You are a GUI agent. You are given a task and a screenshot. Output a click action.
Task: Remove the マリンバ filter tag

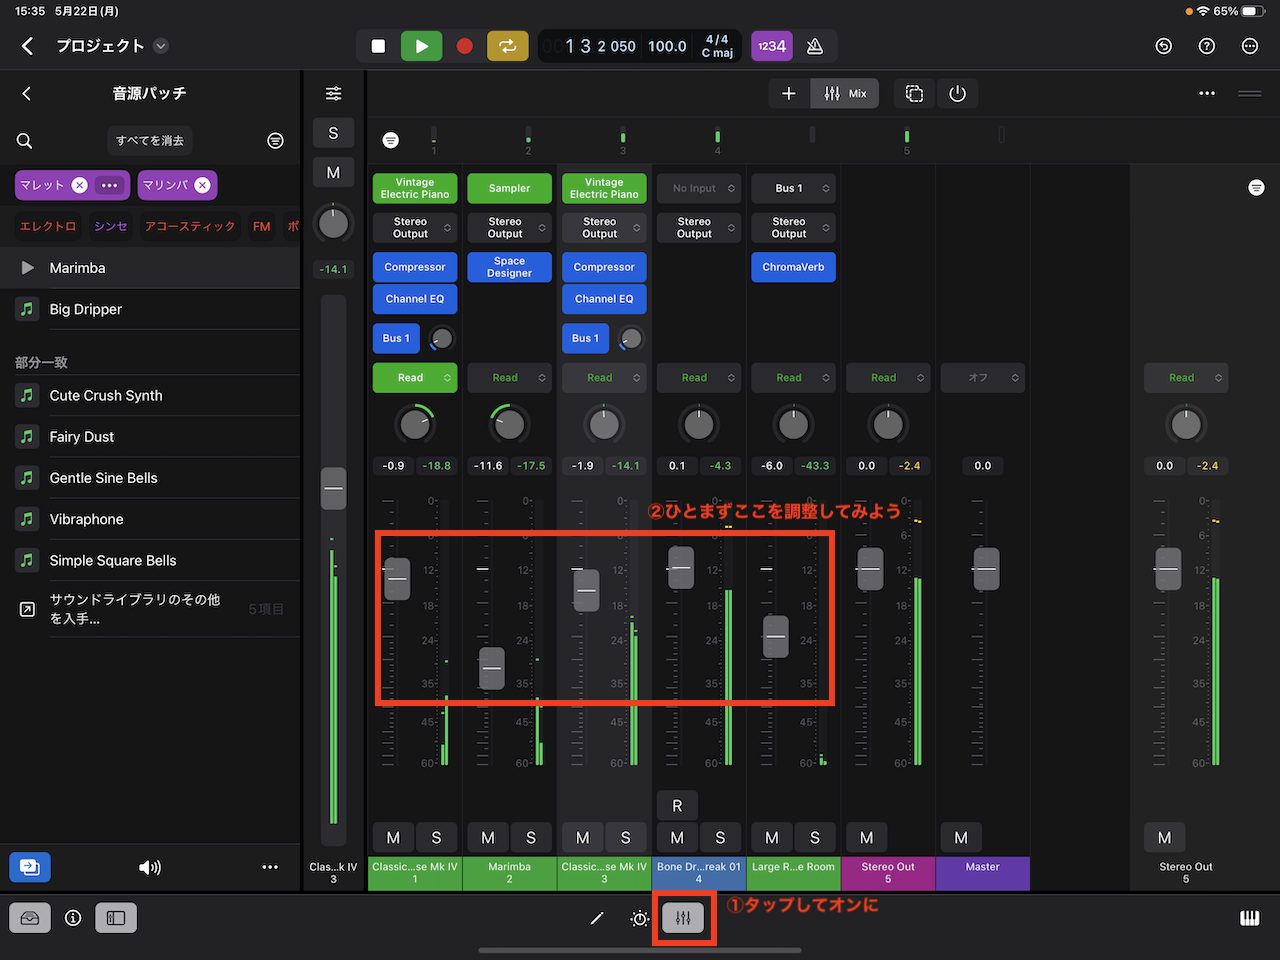[x=202, y=185]
